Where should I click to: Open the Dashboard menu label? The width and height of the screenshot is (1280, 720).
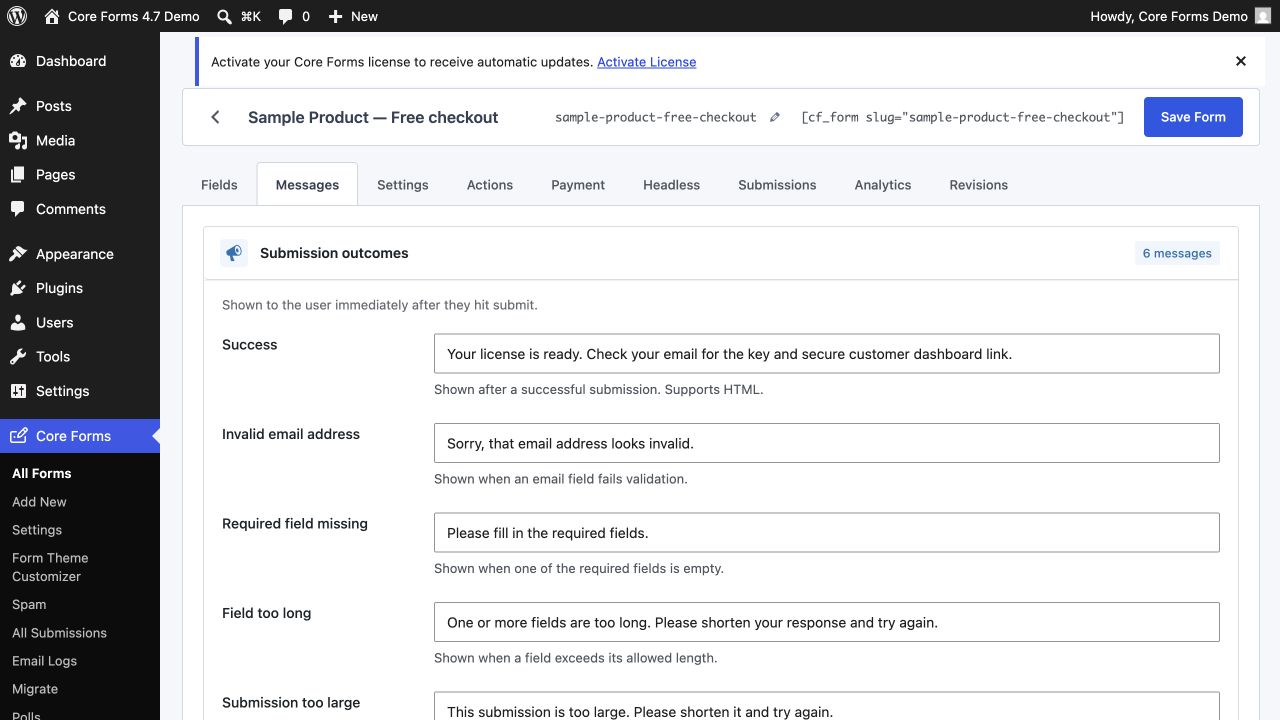click(x=71, y=61)
